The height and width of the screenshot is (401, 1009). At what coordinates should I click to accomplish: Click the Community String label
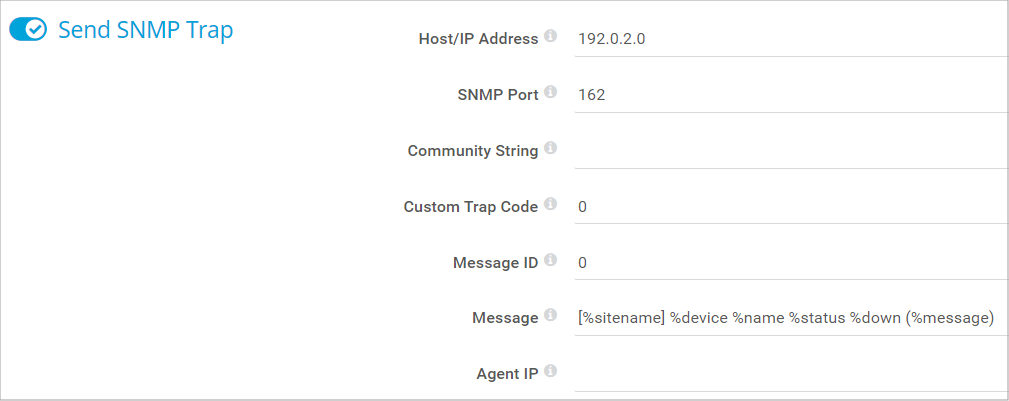point(473,151)
